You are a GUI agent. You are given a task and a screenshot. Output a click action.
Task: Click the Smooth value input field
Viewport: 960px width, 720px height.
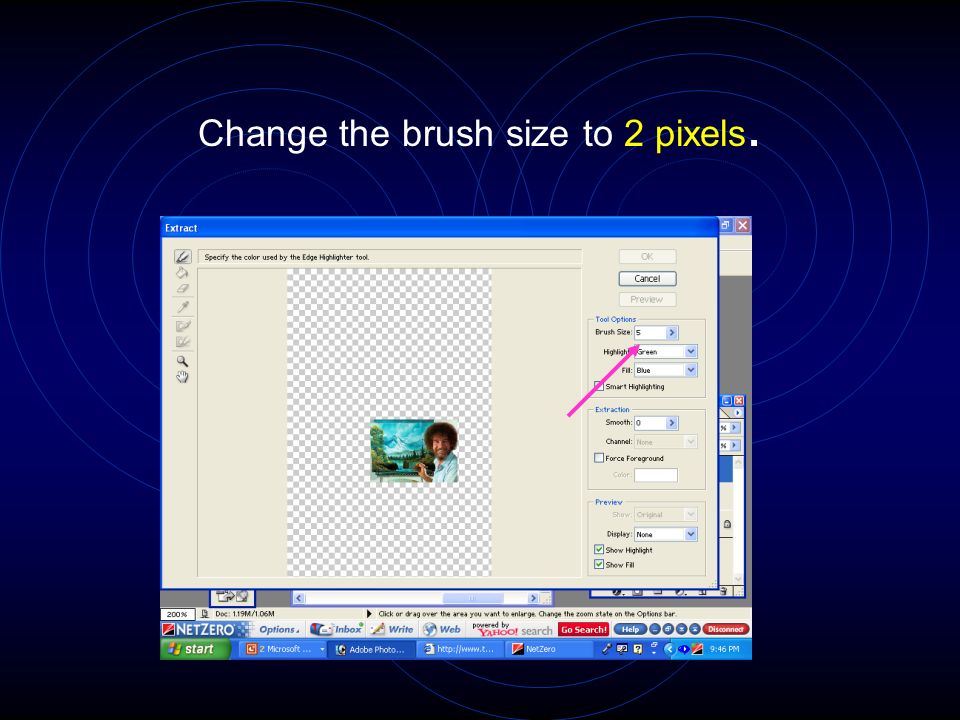(650, 423)
